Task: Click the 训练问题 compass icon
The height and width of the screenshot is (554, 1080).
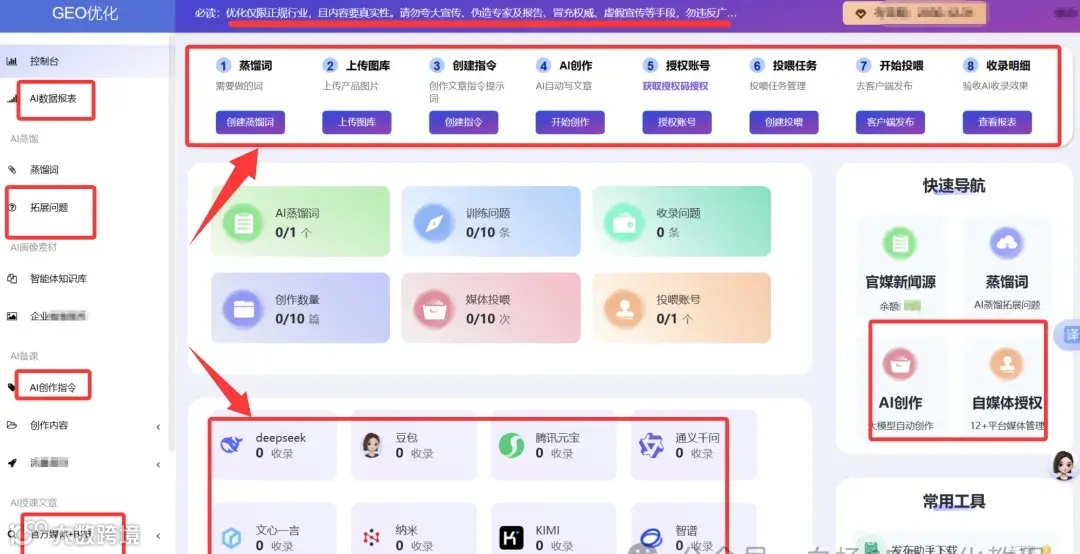Action: pyautogui.click(x=433, y=221)
